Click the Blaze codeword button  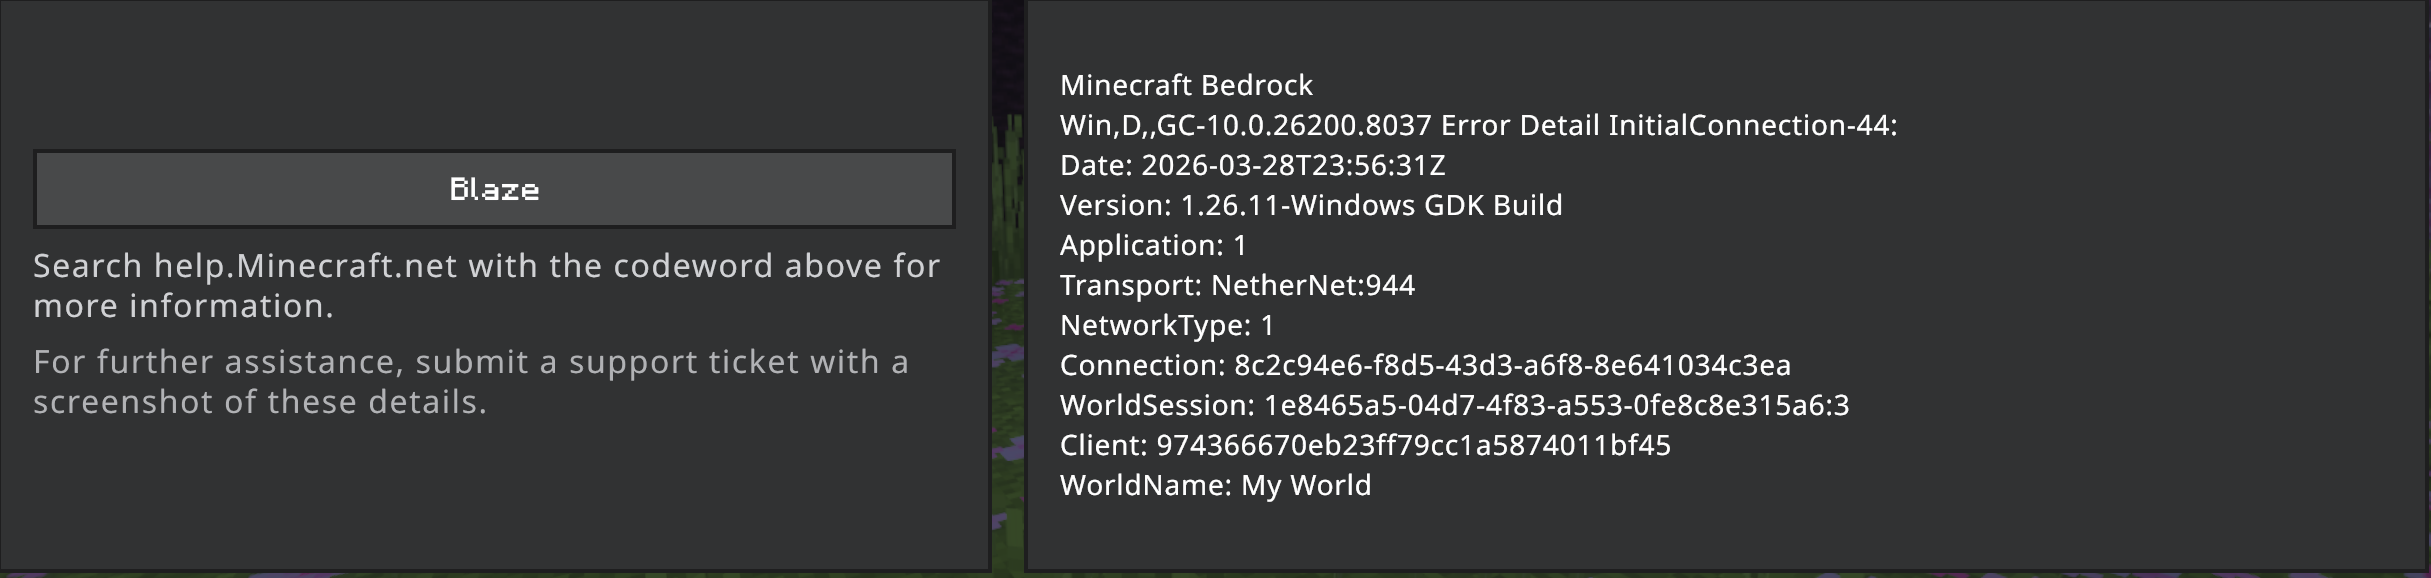494,189
